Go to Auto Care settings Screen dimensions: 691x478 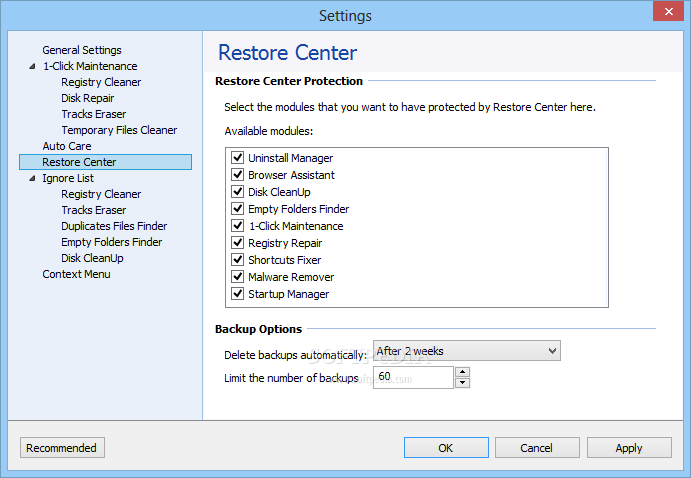pyautogui.click(x=67, y=146)
